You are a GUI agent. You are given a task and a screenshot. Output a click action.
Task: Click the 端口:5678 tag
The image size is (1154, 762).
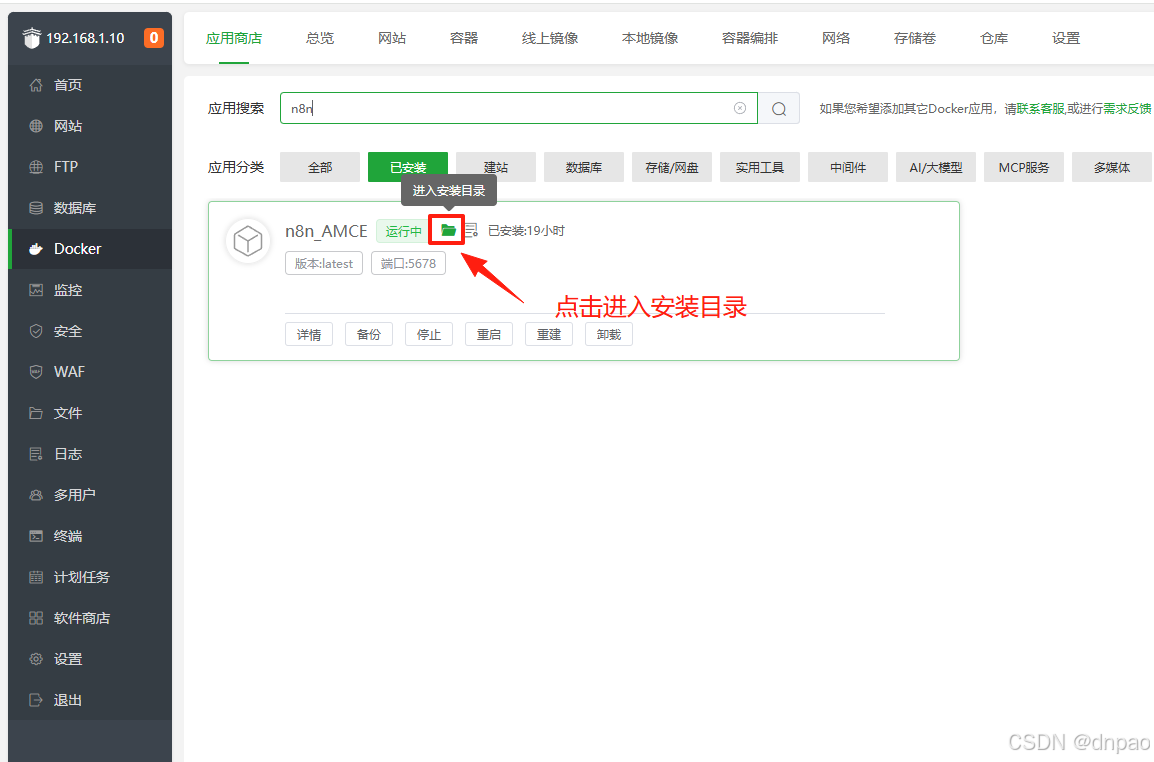(x=408, y=263)
